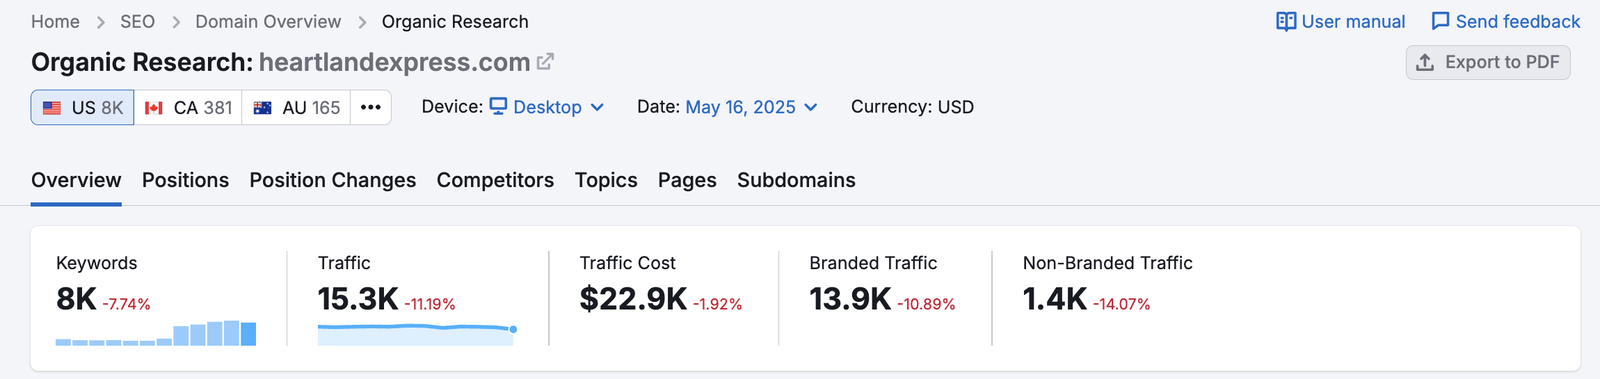The width and height of the screenshot is (1600, 379).
Task: Navigate to SEO breadcrumb link
Action: coord(137,21)
